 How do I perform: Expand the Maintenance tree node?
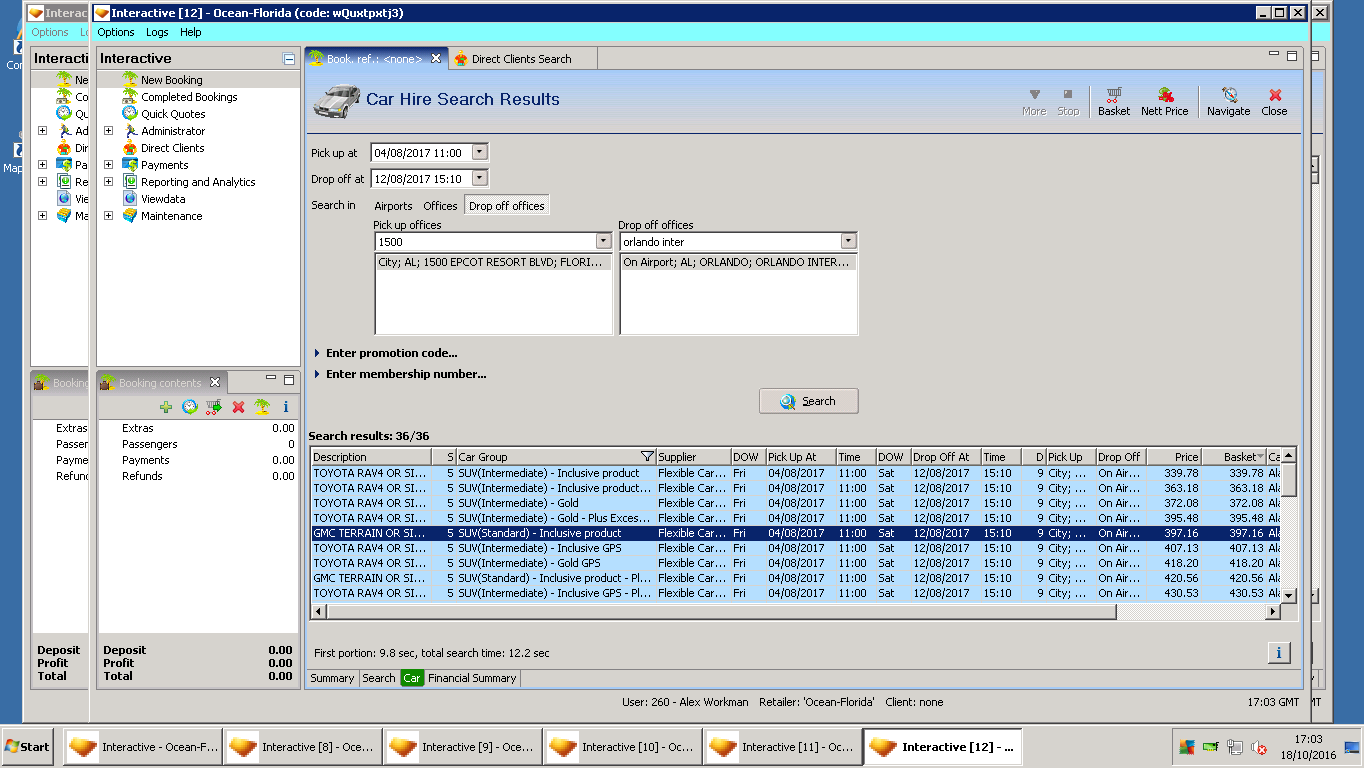pyautogui.click(x=108, y=216)
